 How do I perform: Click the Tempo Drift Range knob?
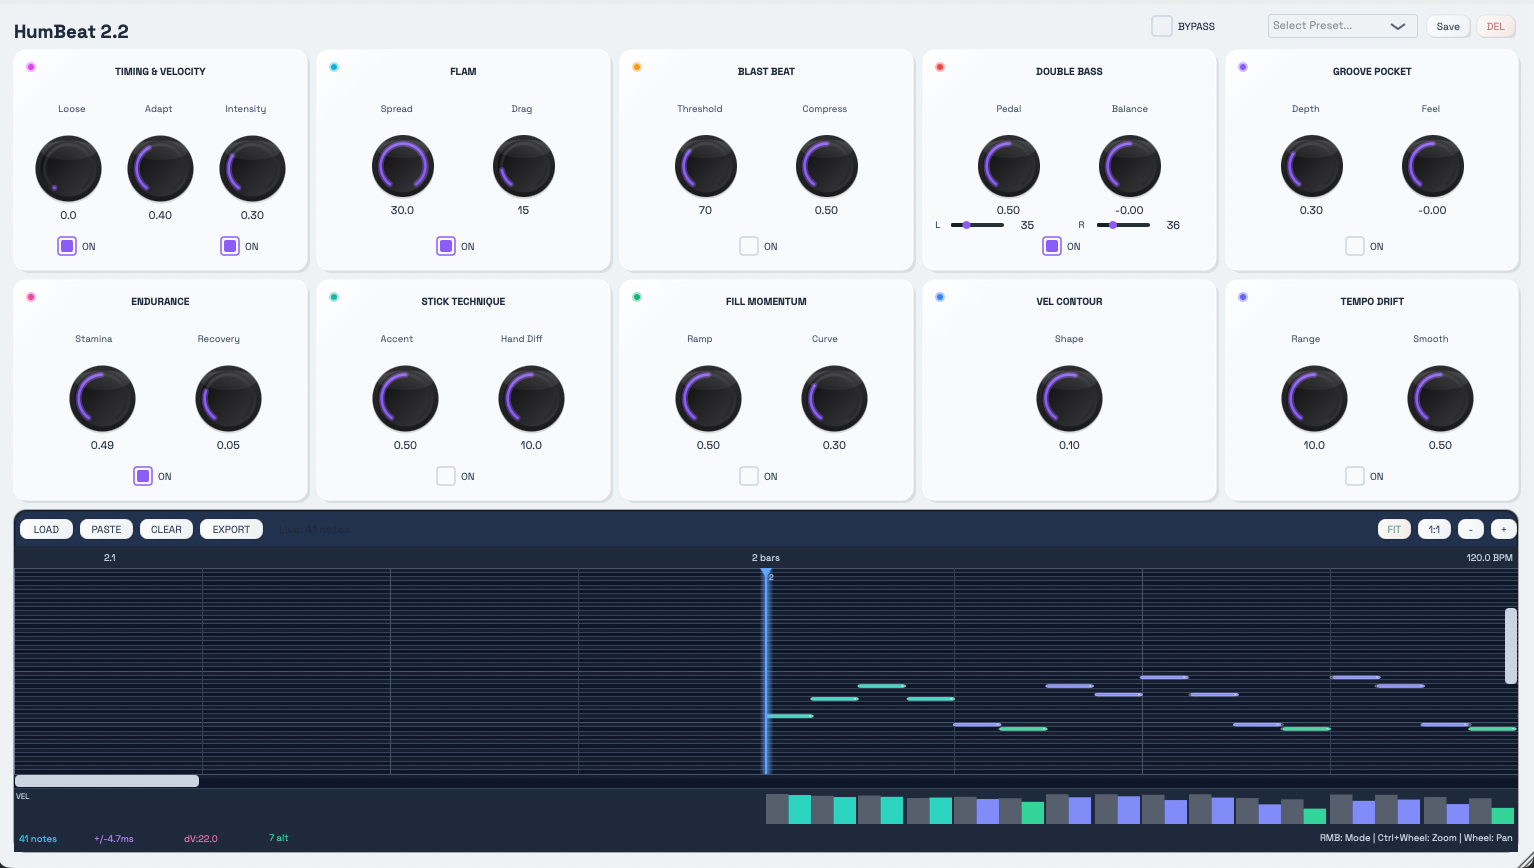[x=1314, y=398]
